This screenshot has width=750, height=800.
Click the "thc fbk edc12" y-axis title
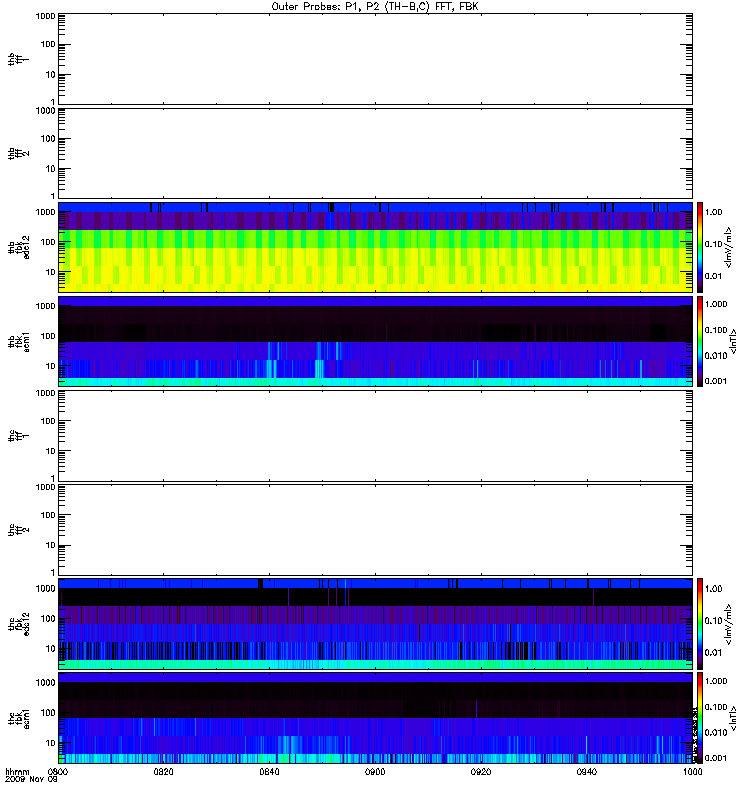tap(18, 623)
